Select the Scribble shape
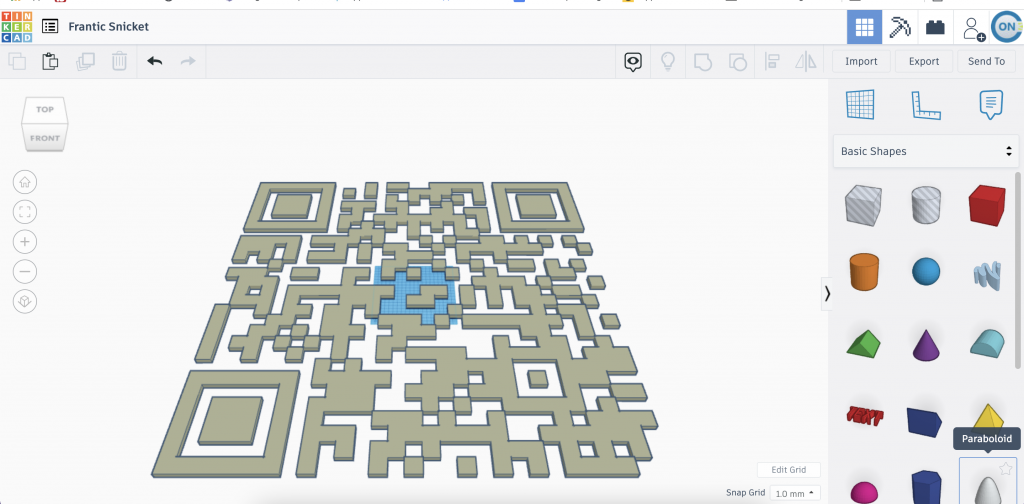 [x=987, y=275]
